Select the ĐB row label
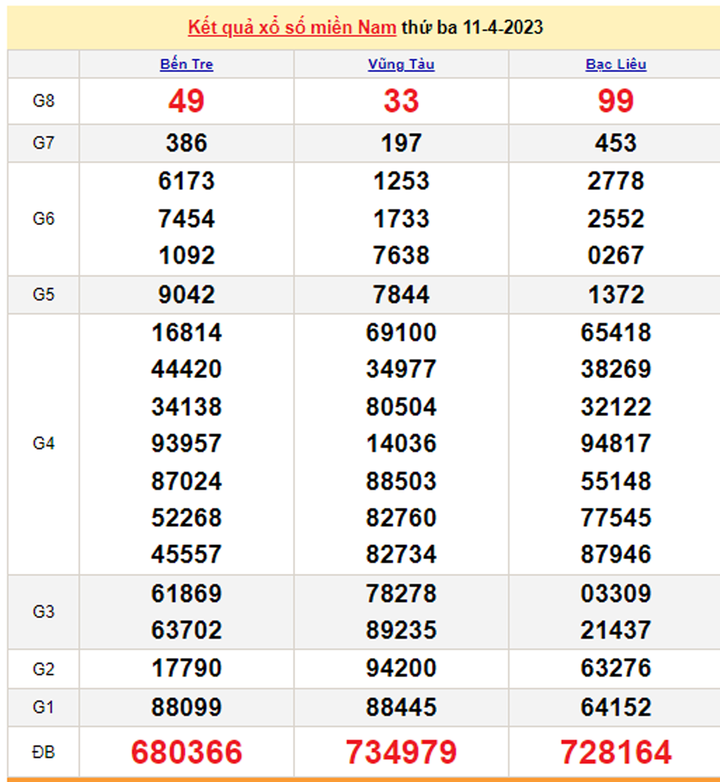The height and width of the screenshot is (782, 720). click(x=43, y=752)
